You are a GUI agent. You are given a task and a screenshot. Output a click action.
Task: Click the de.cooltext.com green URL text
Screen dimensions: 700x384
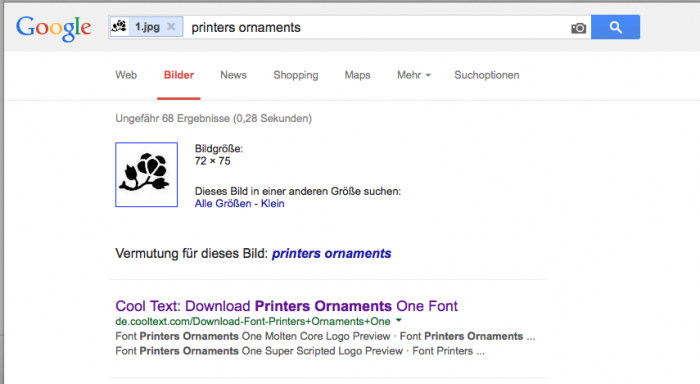coord(253,321)
